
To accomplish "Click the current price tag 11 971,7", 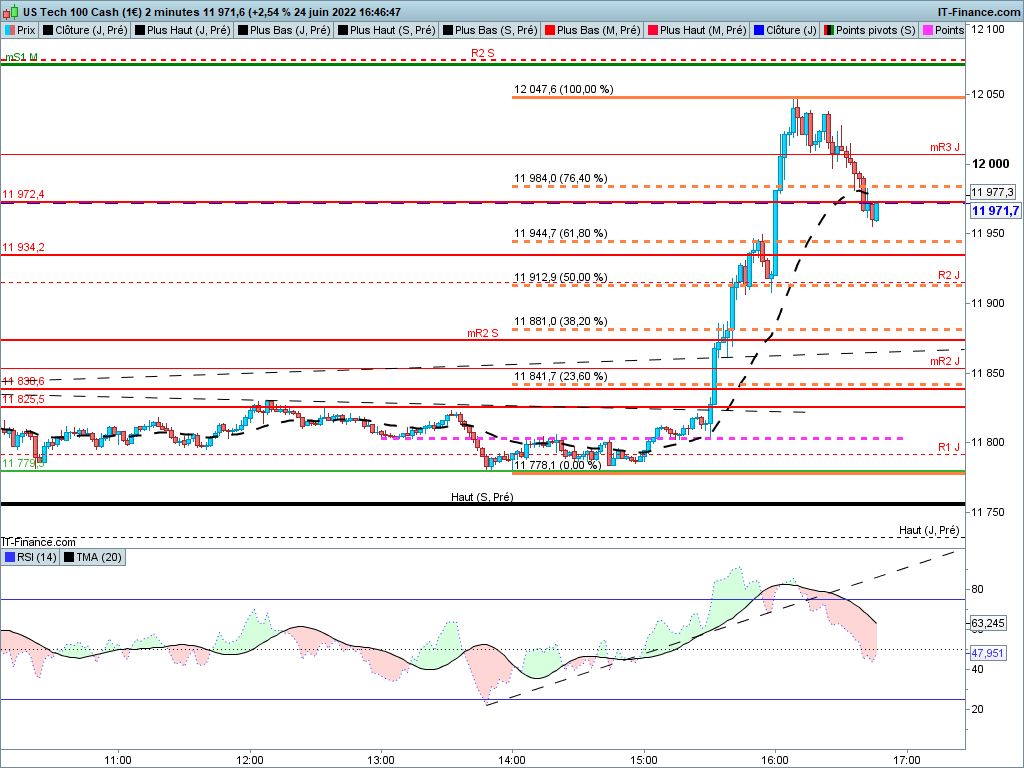I will (x=995, y=211).
